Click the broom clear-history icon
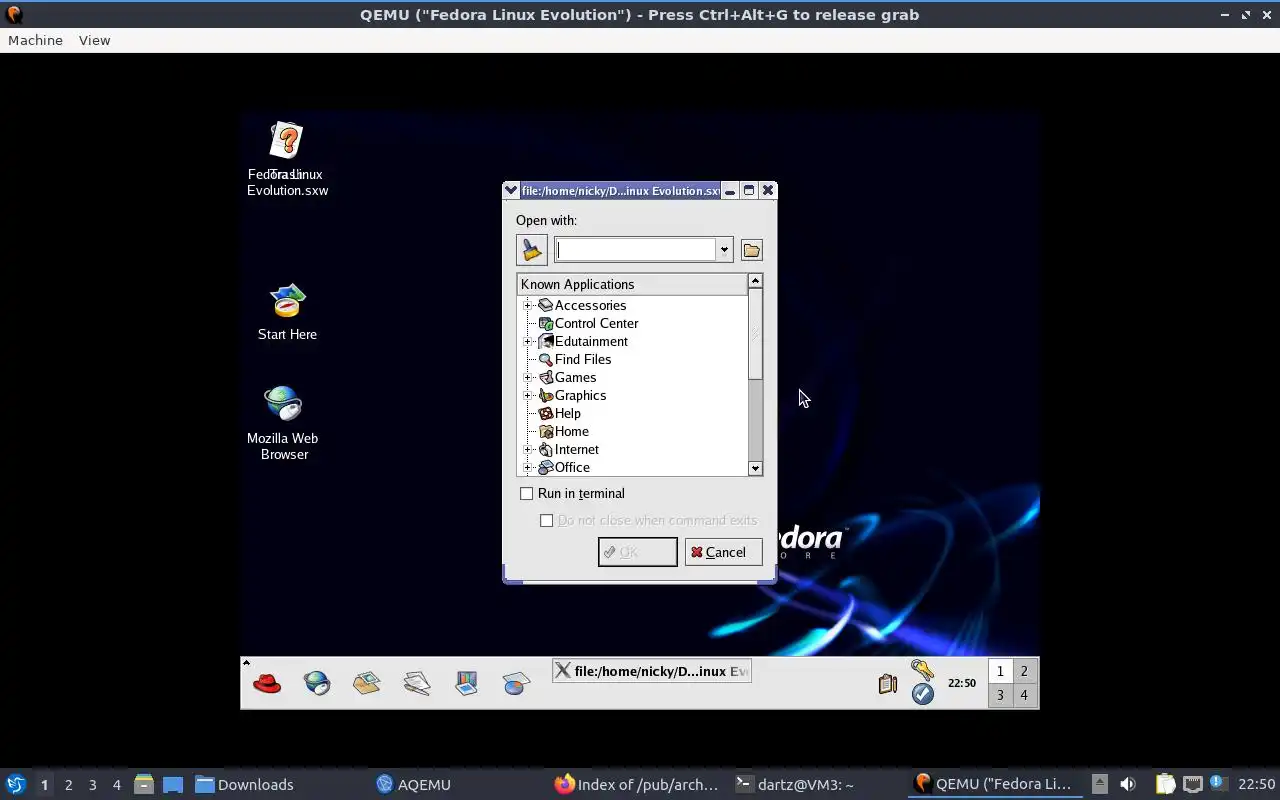Viewport: 1280px width, 800px height. pyautogui.click(x=532, y=250)
